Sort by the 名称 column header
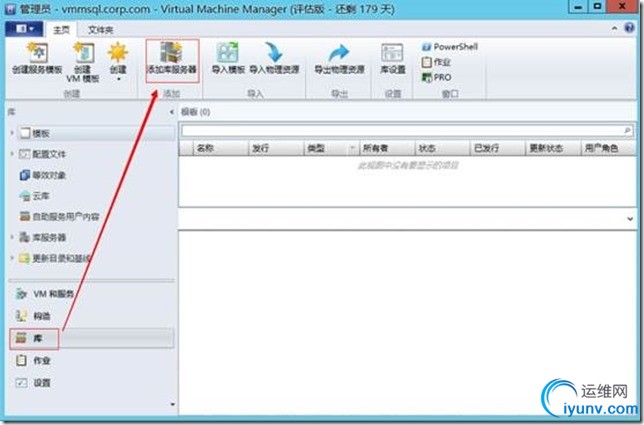 [221, 148]
